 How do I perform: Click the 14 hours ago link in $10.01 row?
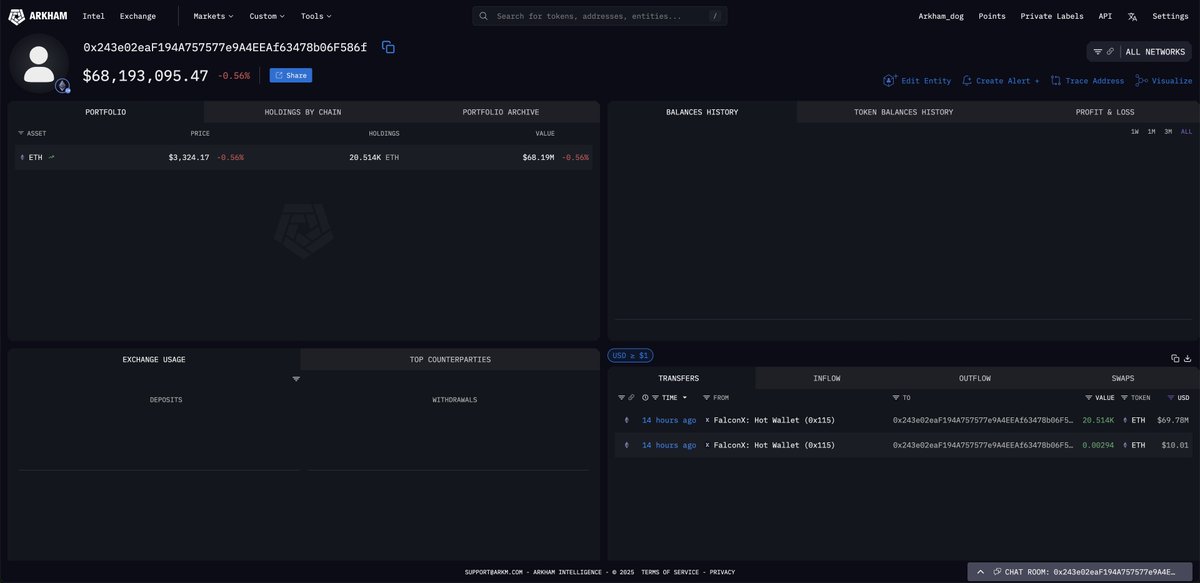[x=669, y=445]
